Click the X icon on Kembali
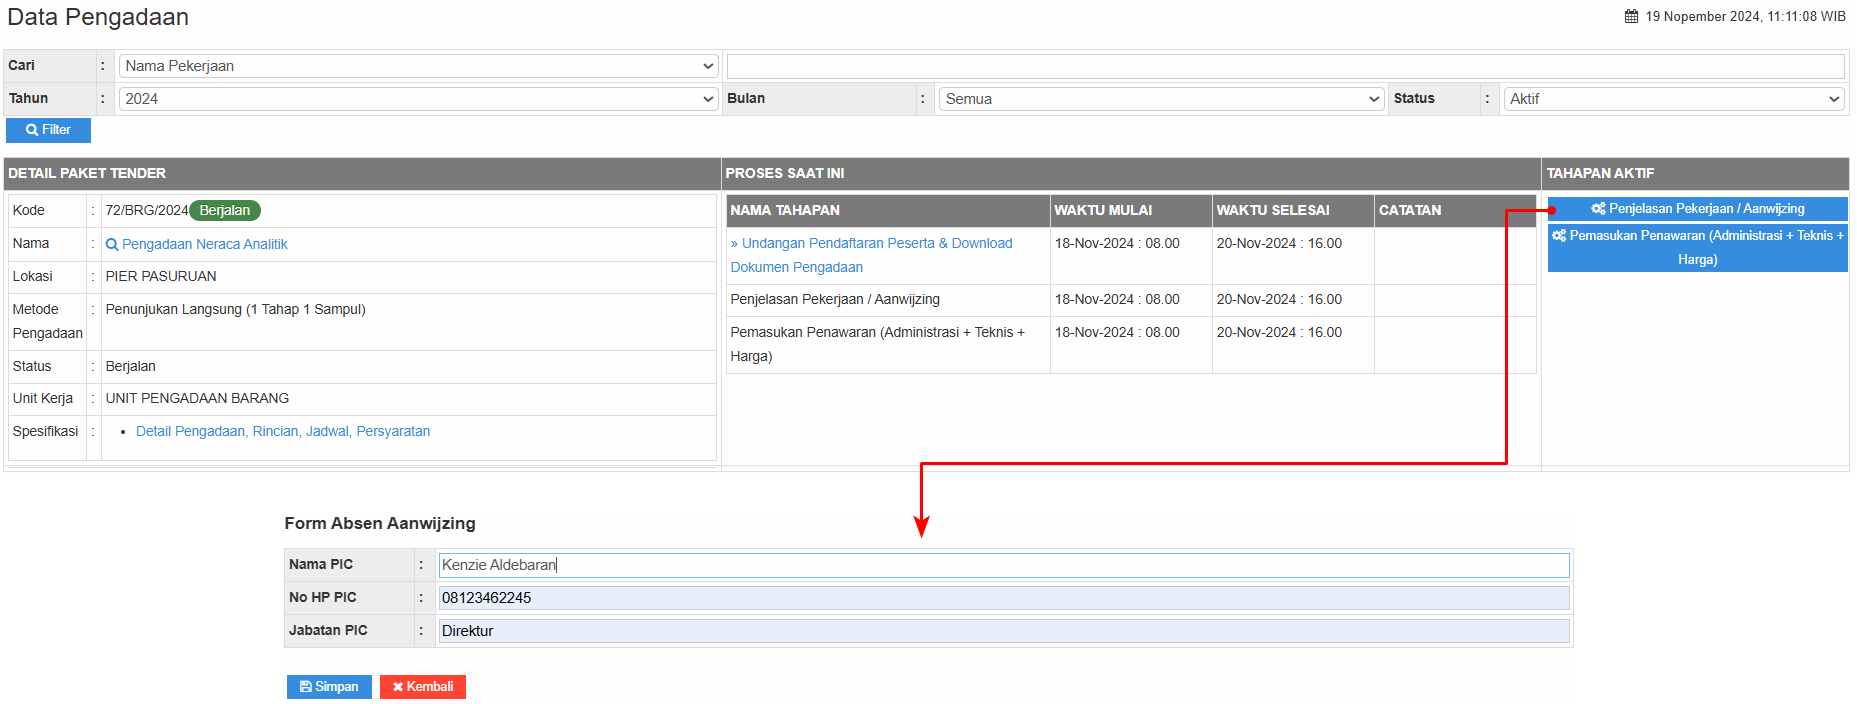This screenshot has width=1857, height=704. click(x=397, y=687)
